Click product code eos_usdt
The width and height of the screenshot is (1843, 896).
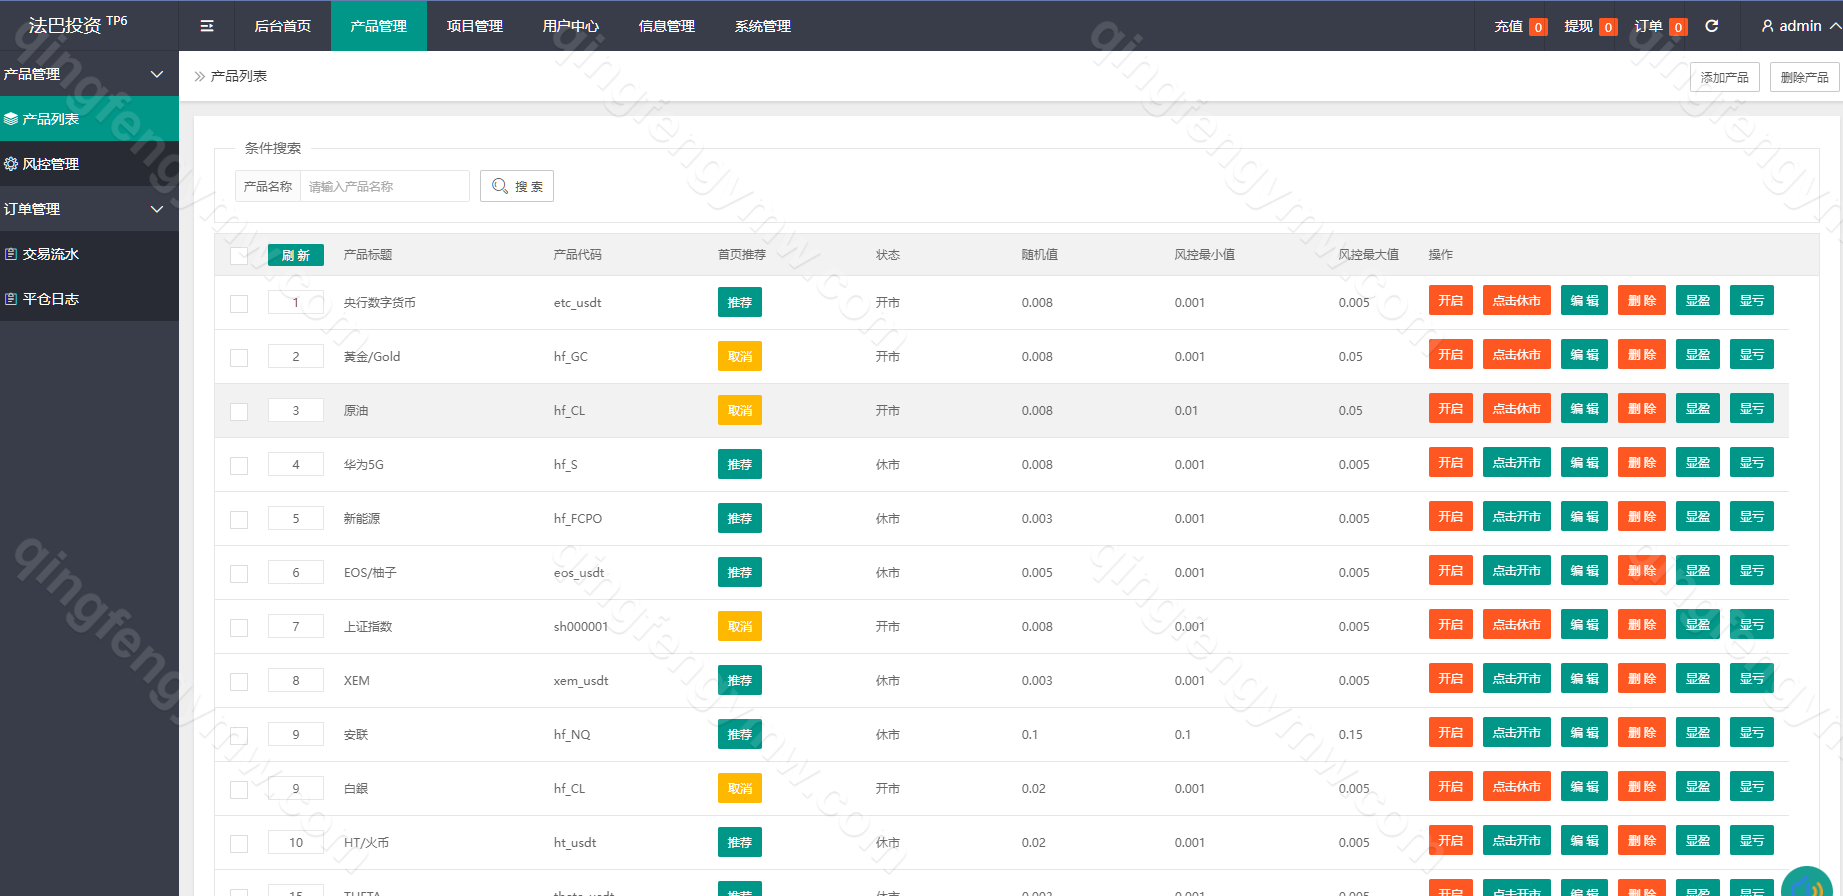click(x=579, y=572)
